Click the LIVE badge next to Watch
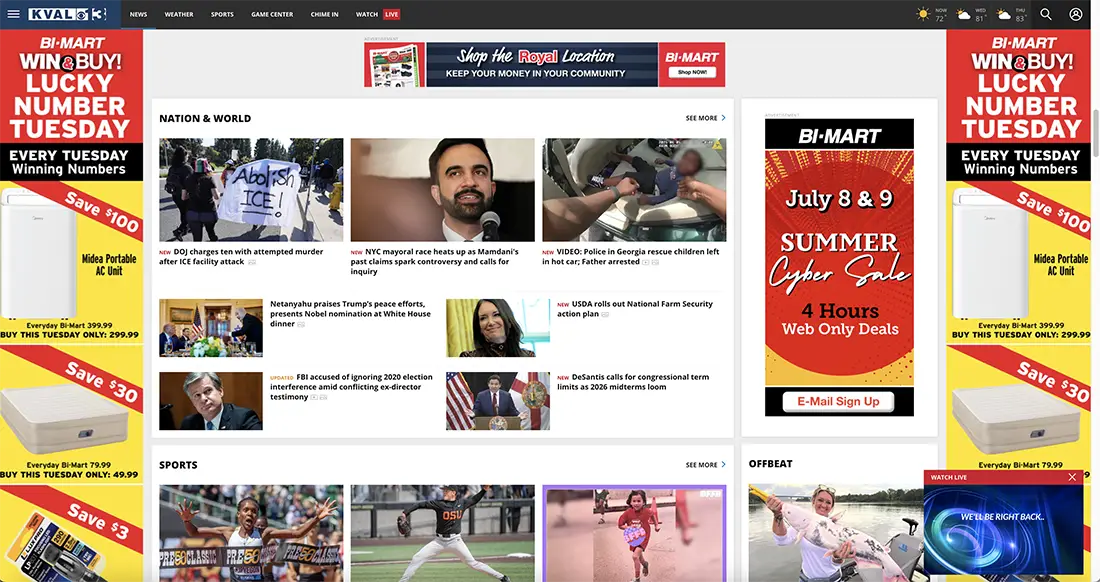Screen dimensions: 1100x582 click(x=391, y=14)
